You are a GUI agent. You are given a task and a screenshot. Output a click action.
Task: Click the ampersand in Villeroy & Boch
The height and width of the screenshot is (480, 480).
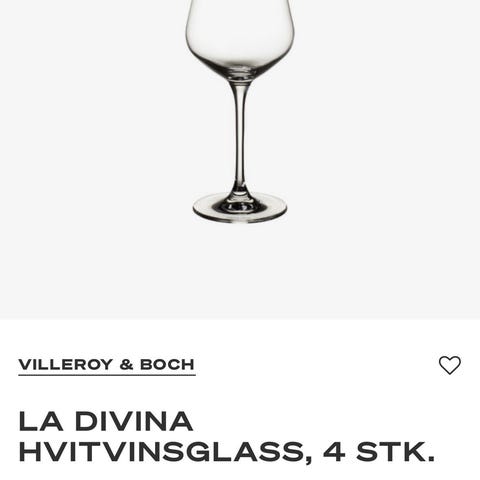pos(126,365)
